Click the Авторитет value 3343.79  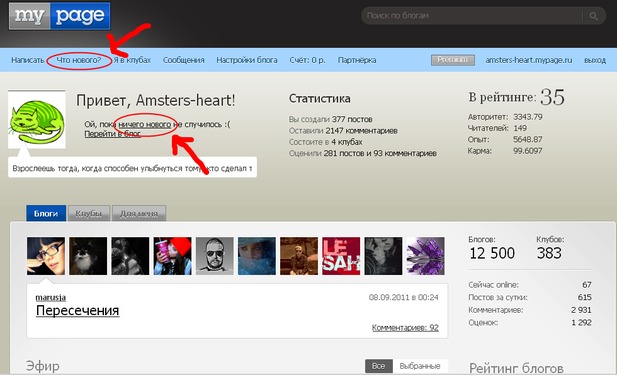528,117
